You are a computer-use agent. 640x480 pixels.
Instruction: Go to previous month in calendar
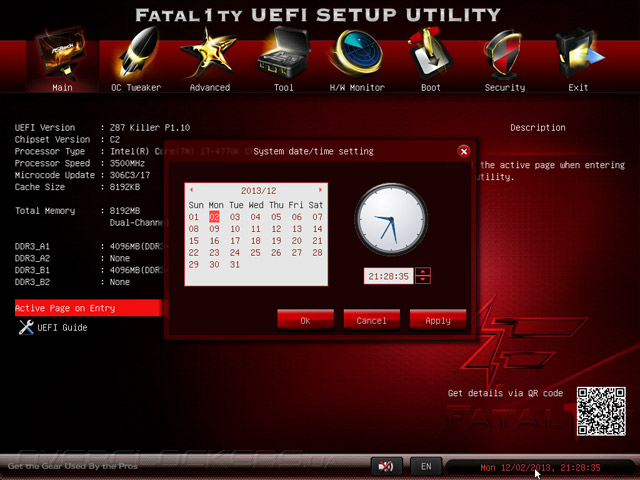pyautogui.click(x=191, y=190)
